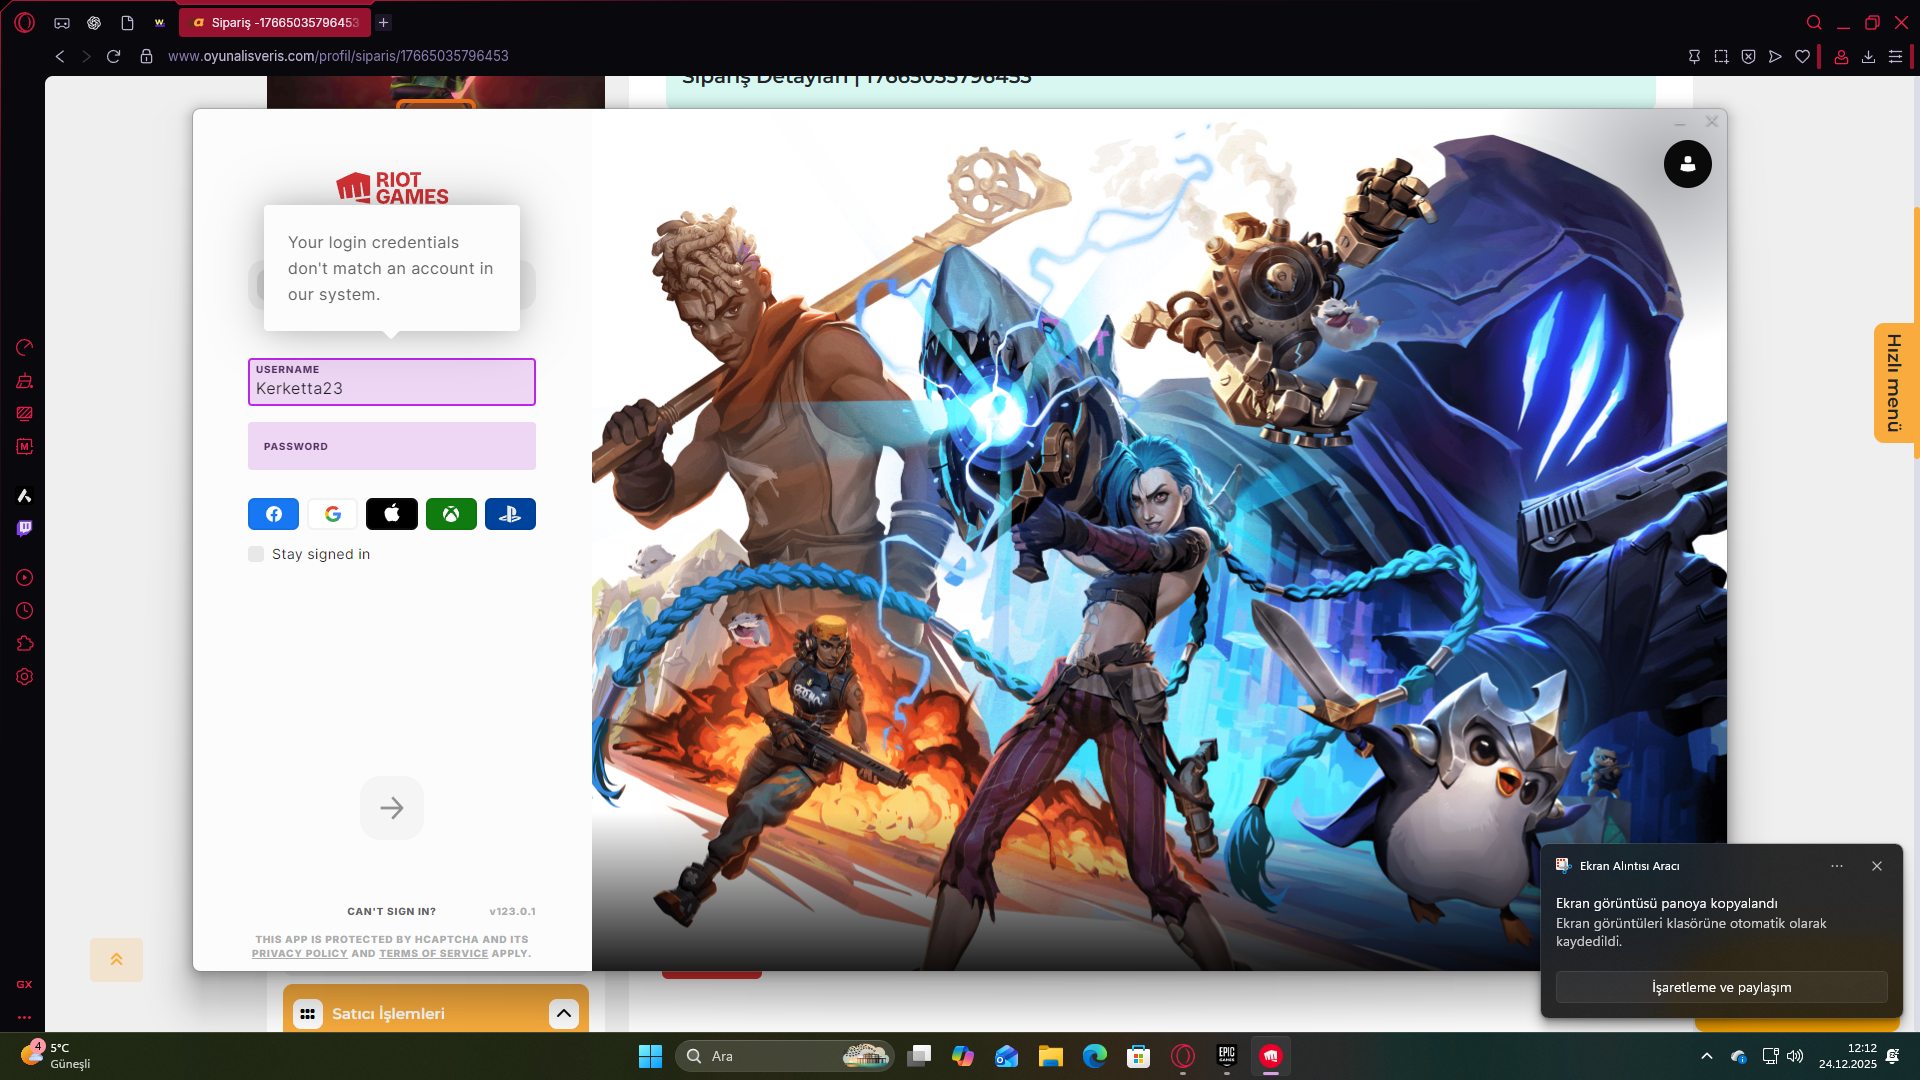
Task: Open the GX Corner gamepad icon
Action: 62,22
